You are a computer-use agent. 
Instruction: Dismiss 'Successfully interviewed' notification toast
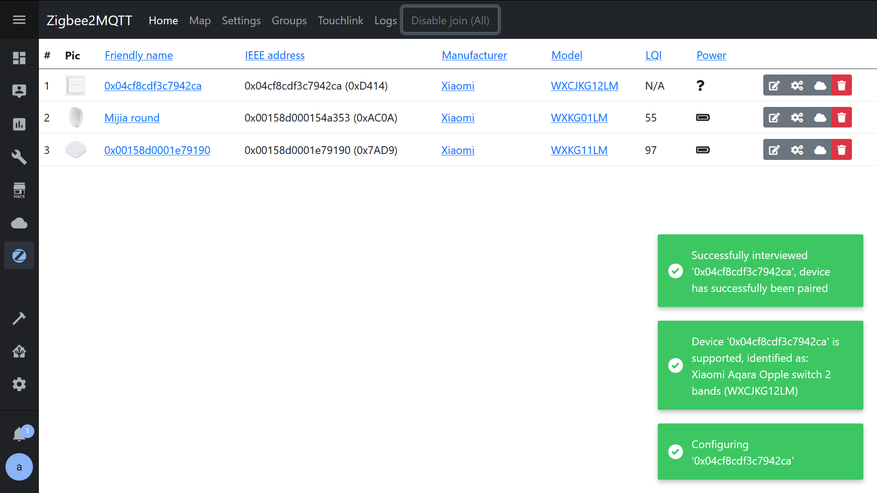[x=760, y=271]
